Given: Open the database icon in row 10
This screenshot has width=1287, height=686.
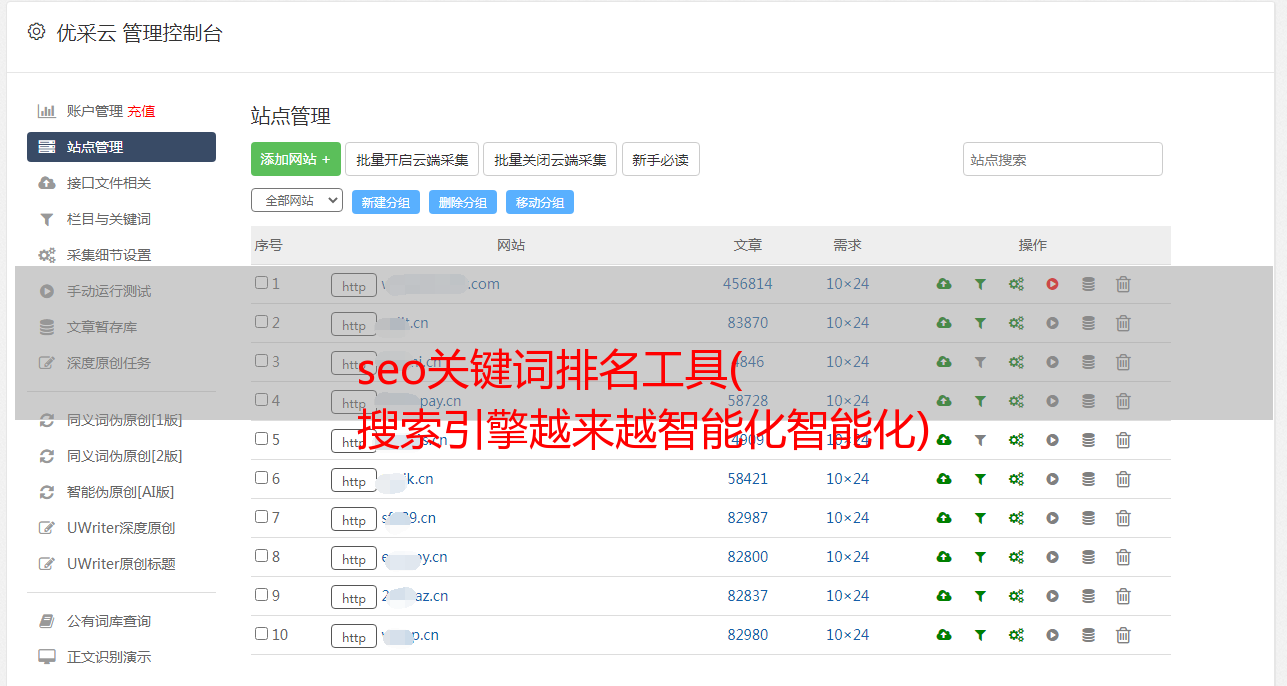Looking at the screenshot, I should tap(1088, 635).
